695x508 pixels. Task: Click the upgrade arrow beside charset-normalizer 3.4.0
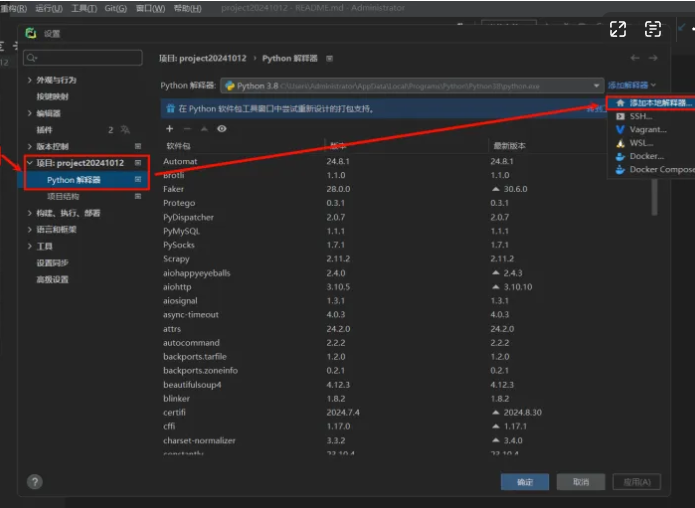point(496,440)
